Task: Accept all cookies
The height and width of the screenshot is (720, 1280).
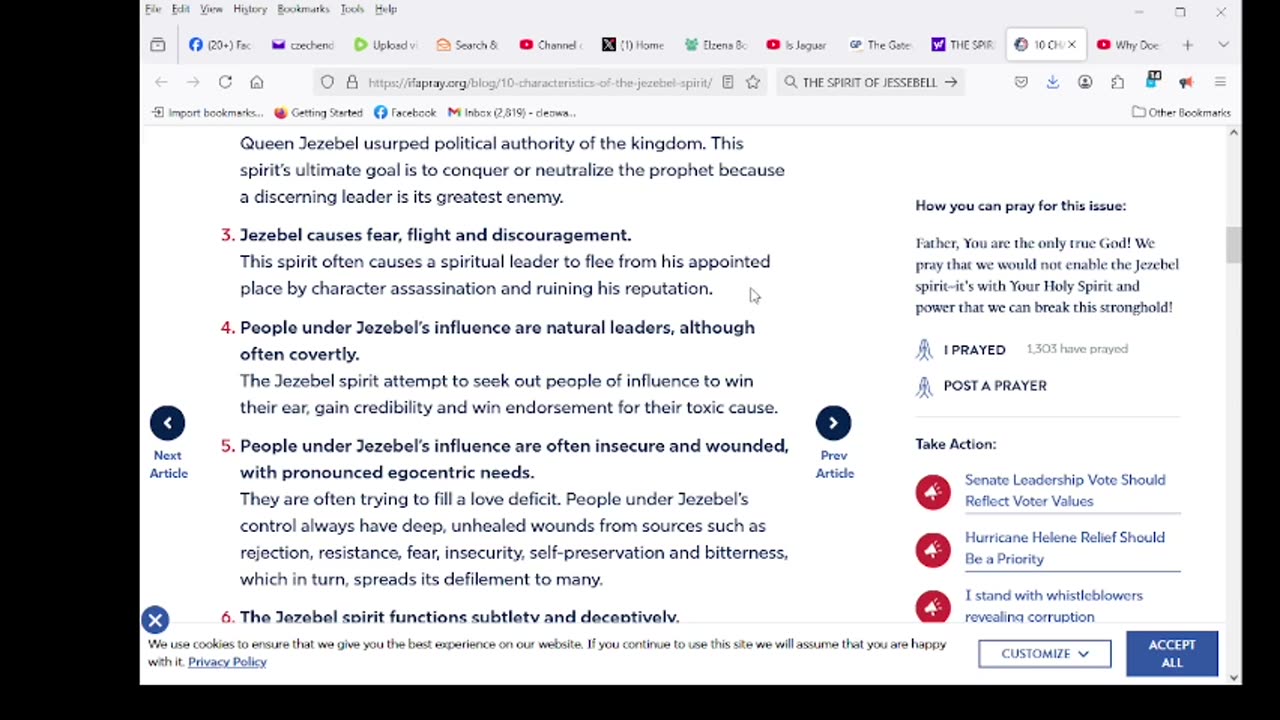Action: (x=1171, y=653)
